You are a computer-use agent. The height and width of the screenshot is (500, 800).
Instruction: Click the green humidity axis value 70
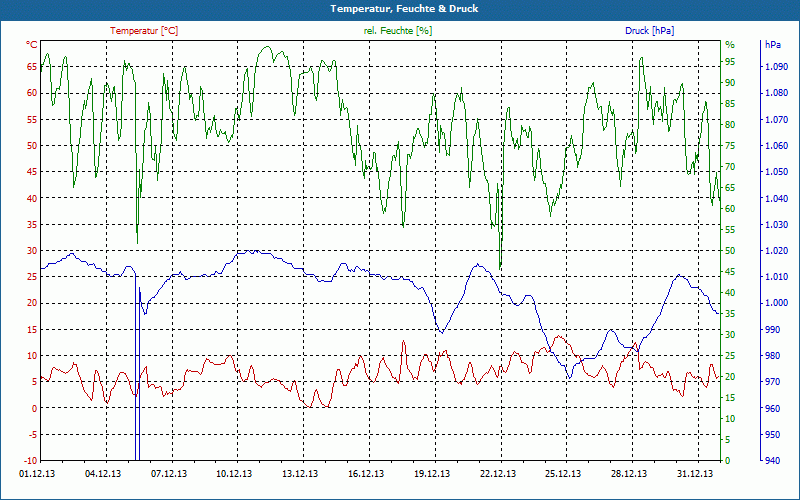point(730,166)
